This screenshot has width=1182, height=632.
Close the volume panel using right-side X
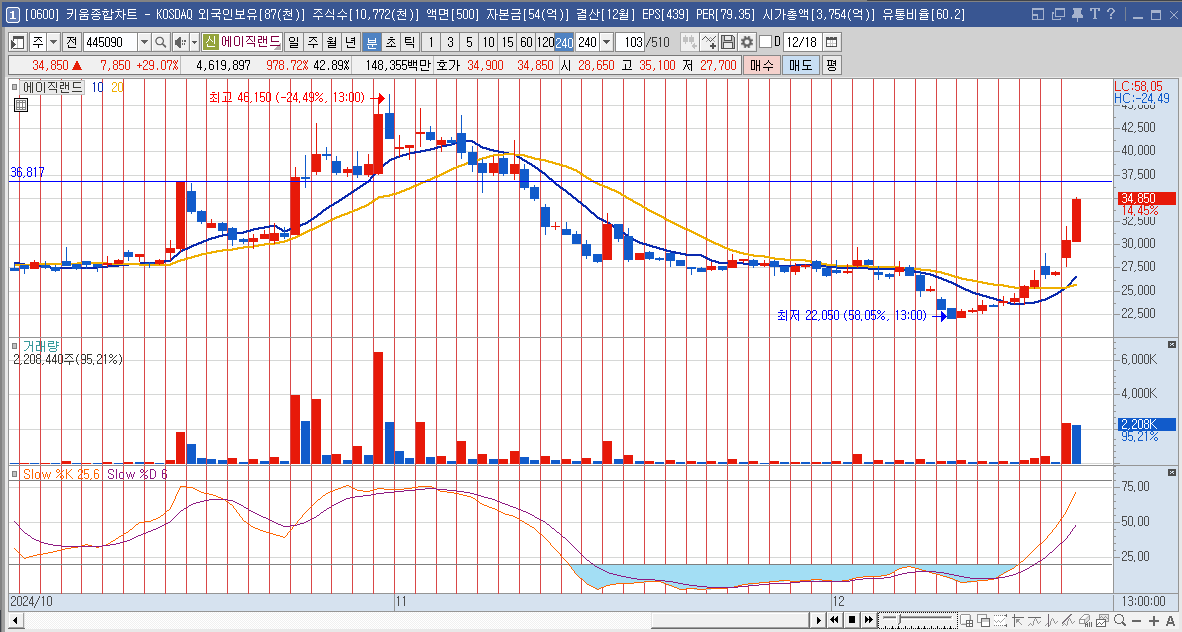pos(1171,343)
